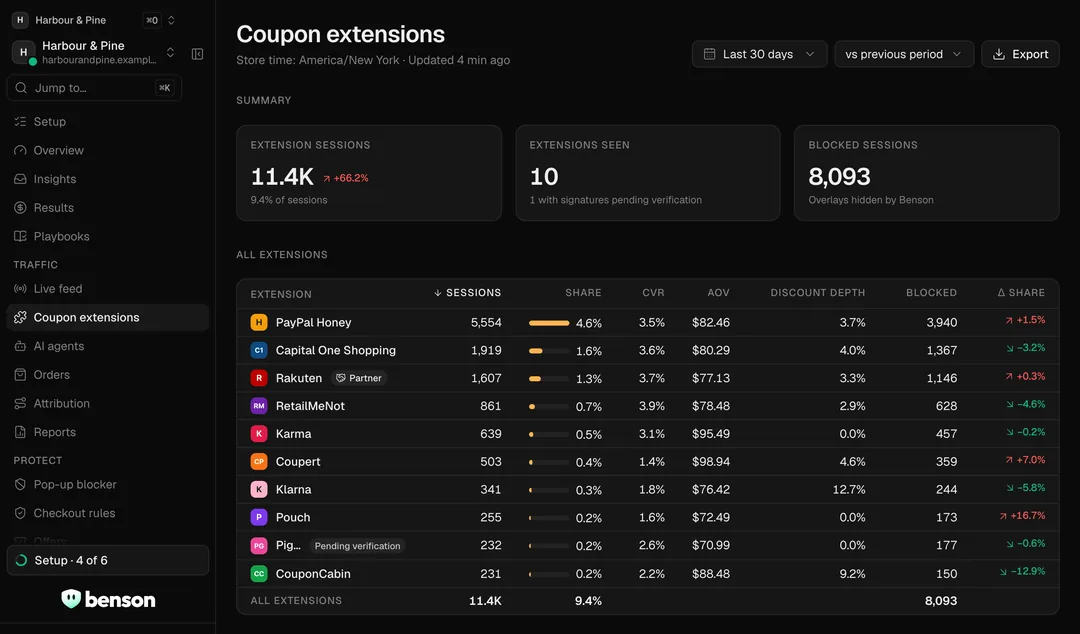Click Pouch's +16.7% share change

(1022, 515)
